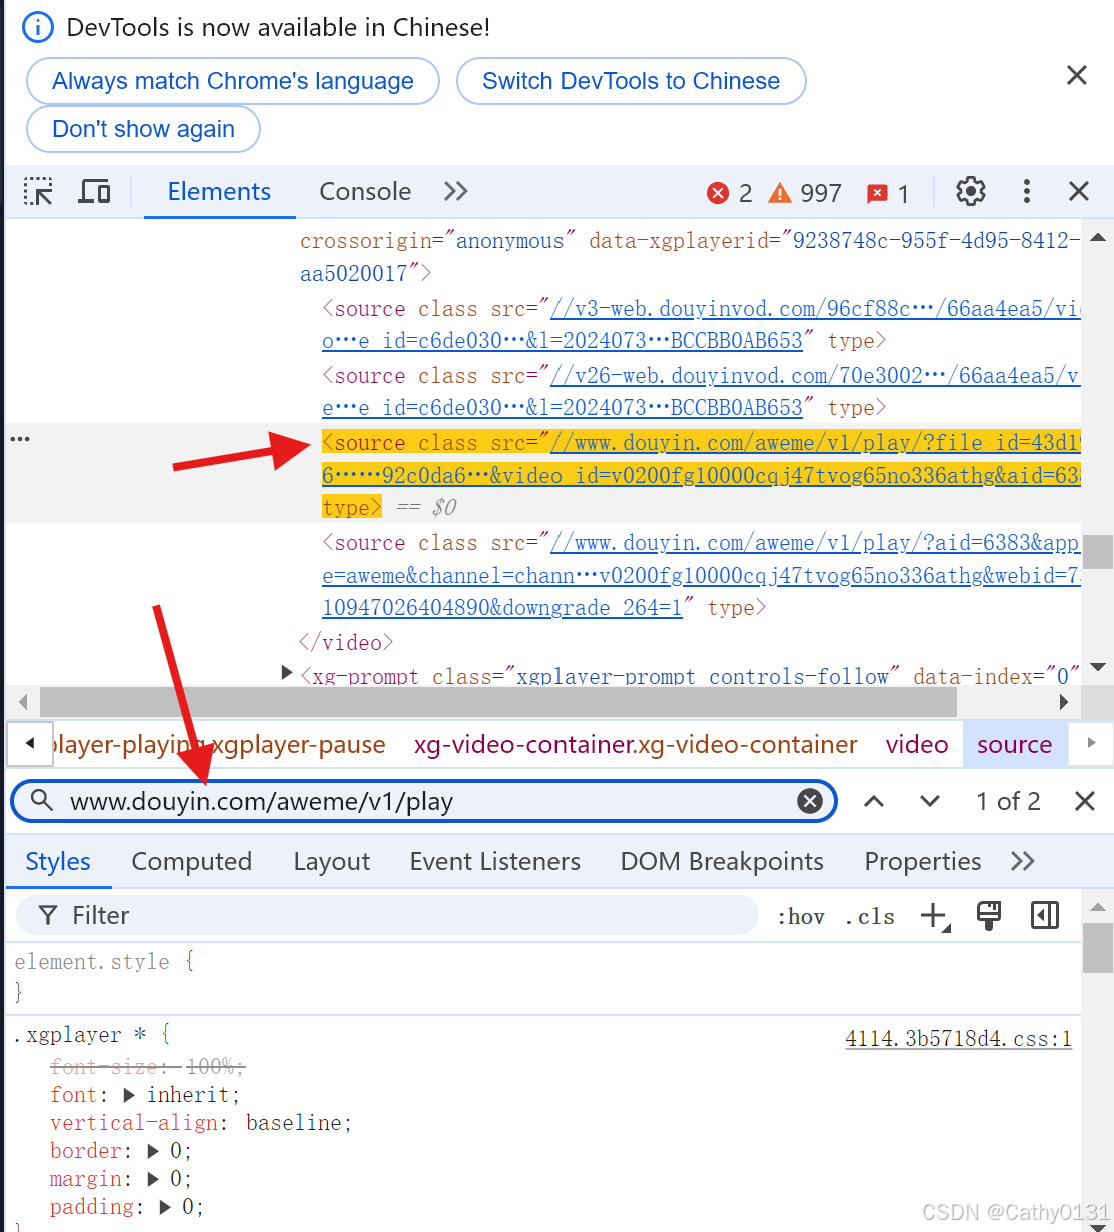Screen dimensions: 1114x1232
Task: Open the v3-web.douyinvod.com source link
Action: coord(701,324)
